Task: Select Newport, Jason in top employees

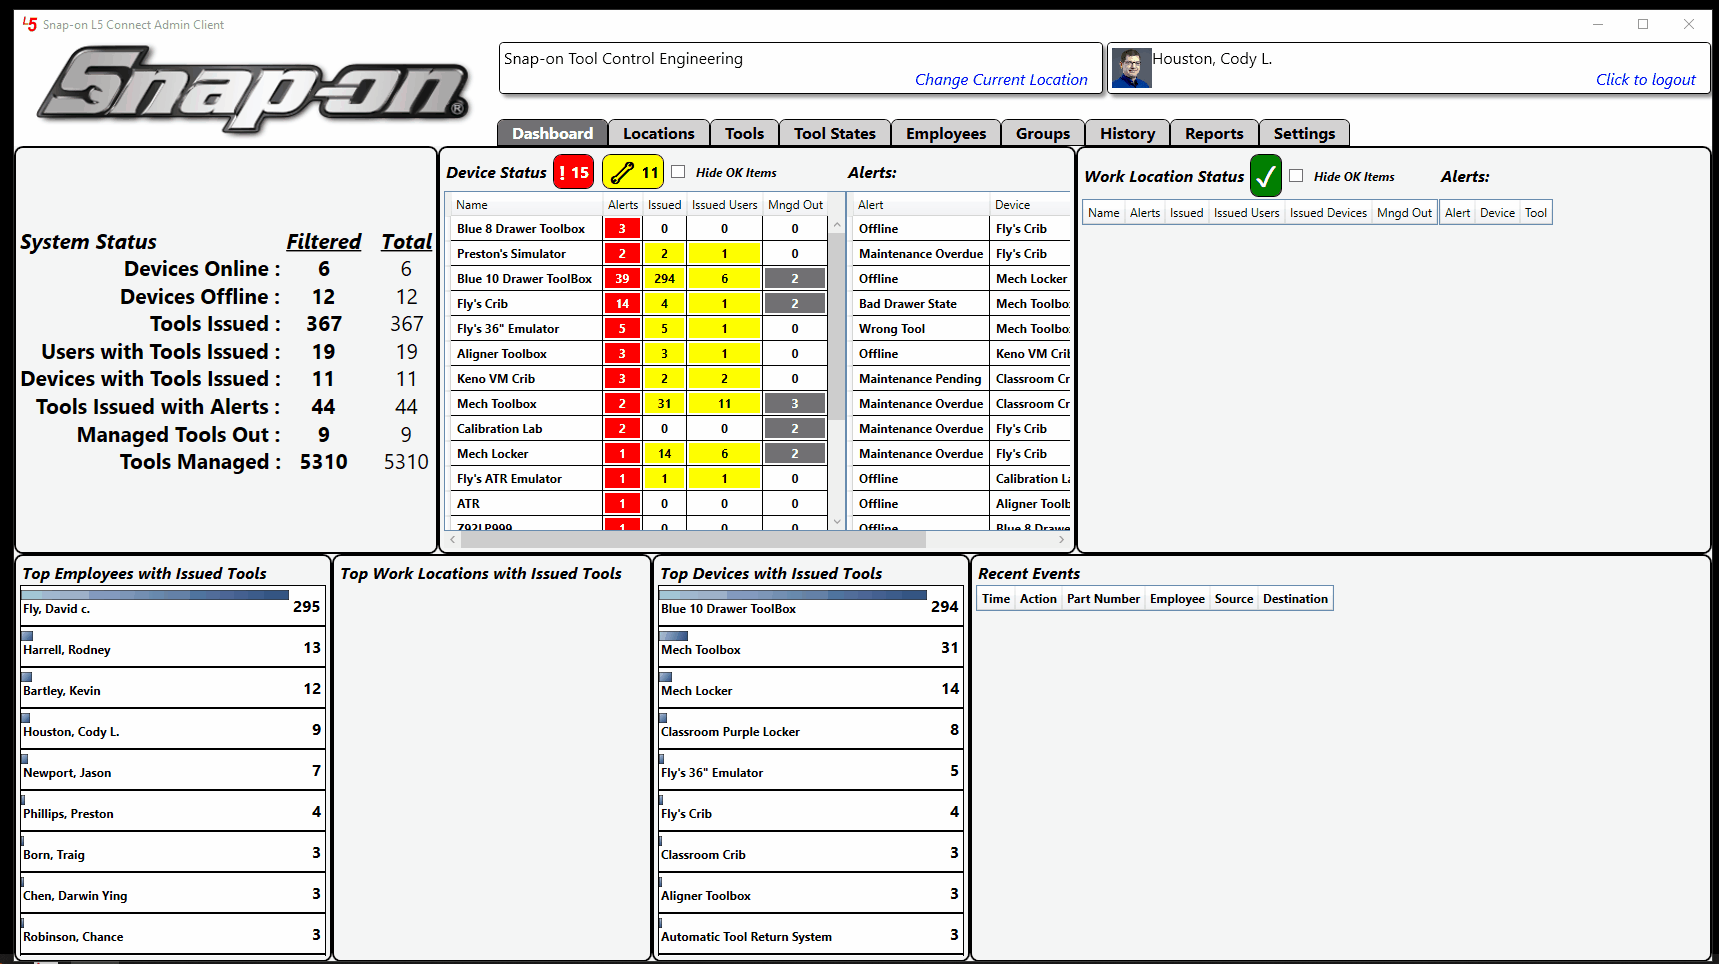Action: (x=173, y=771)
